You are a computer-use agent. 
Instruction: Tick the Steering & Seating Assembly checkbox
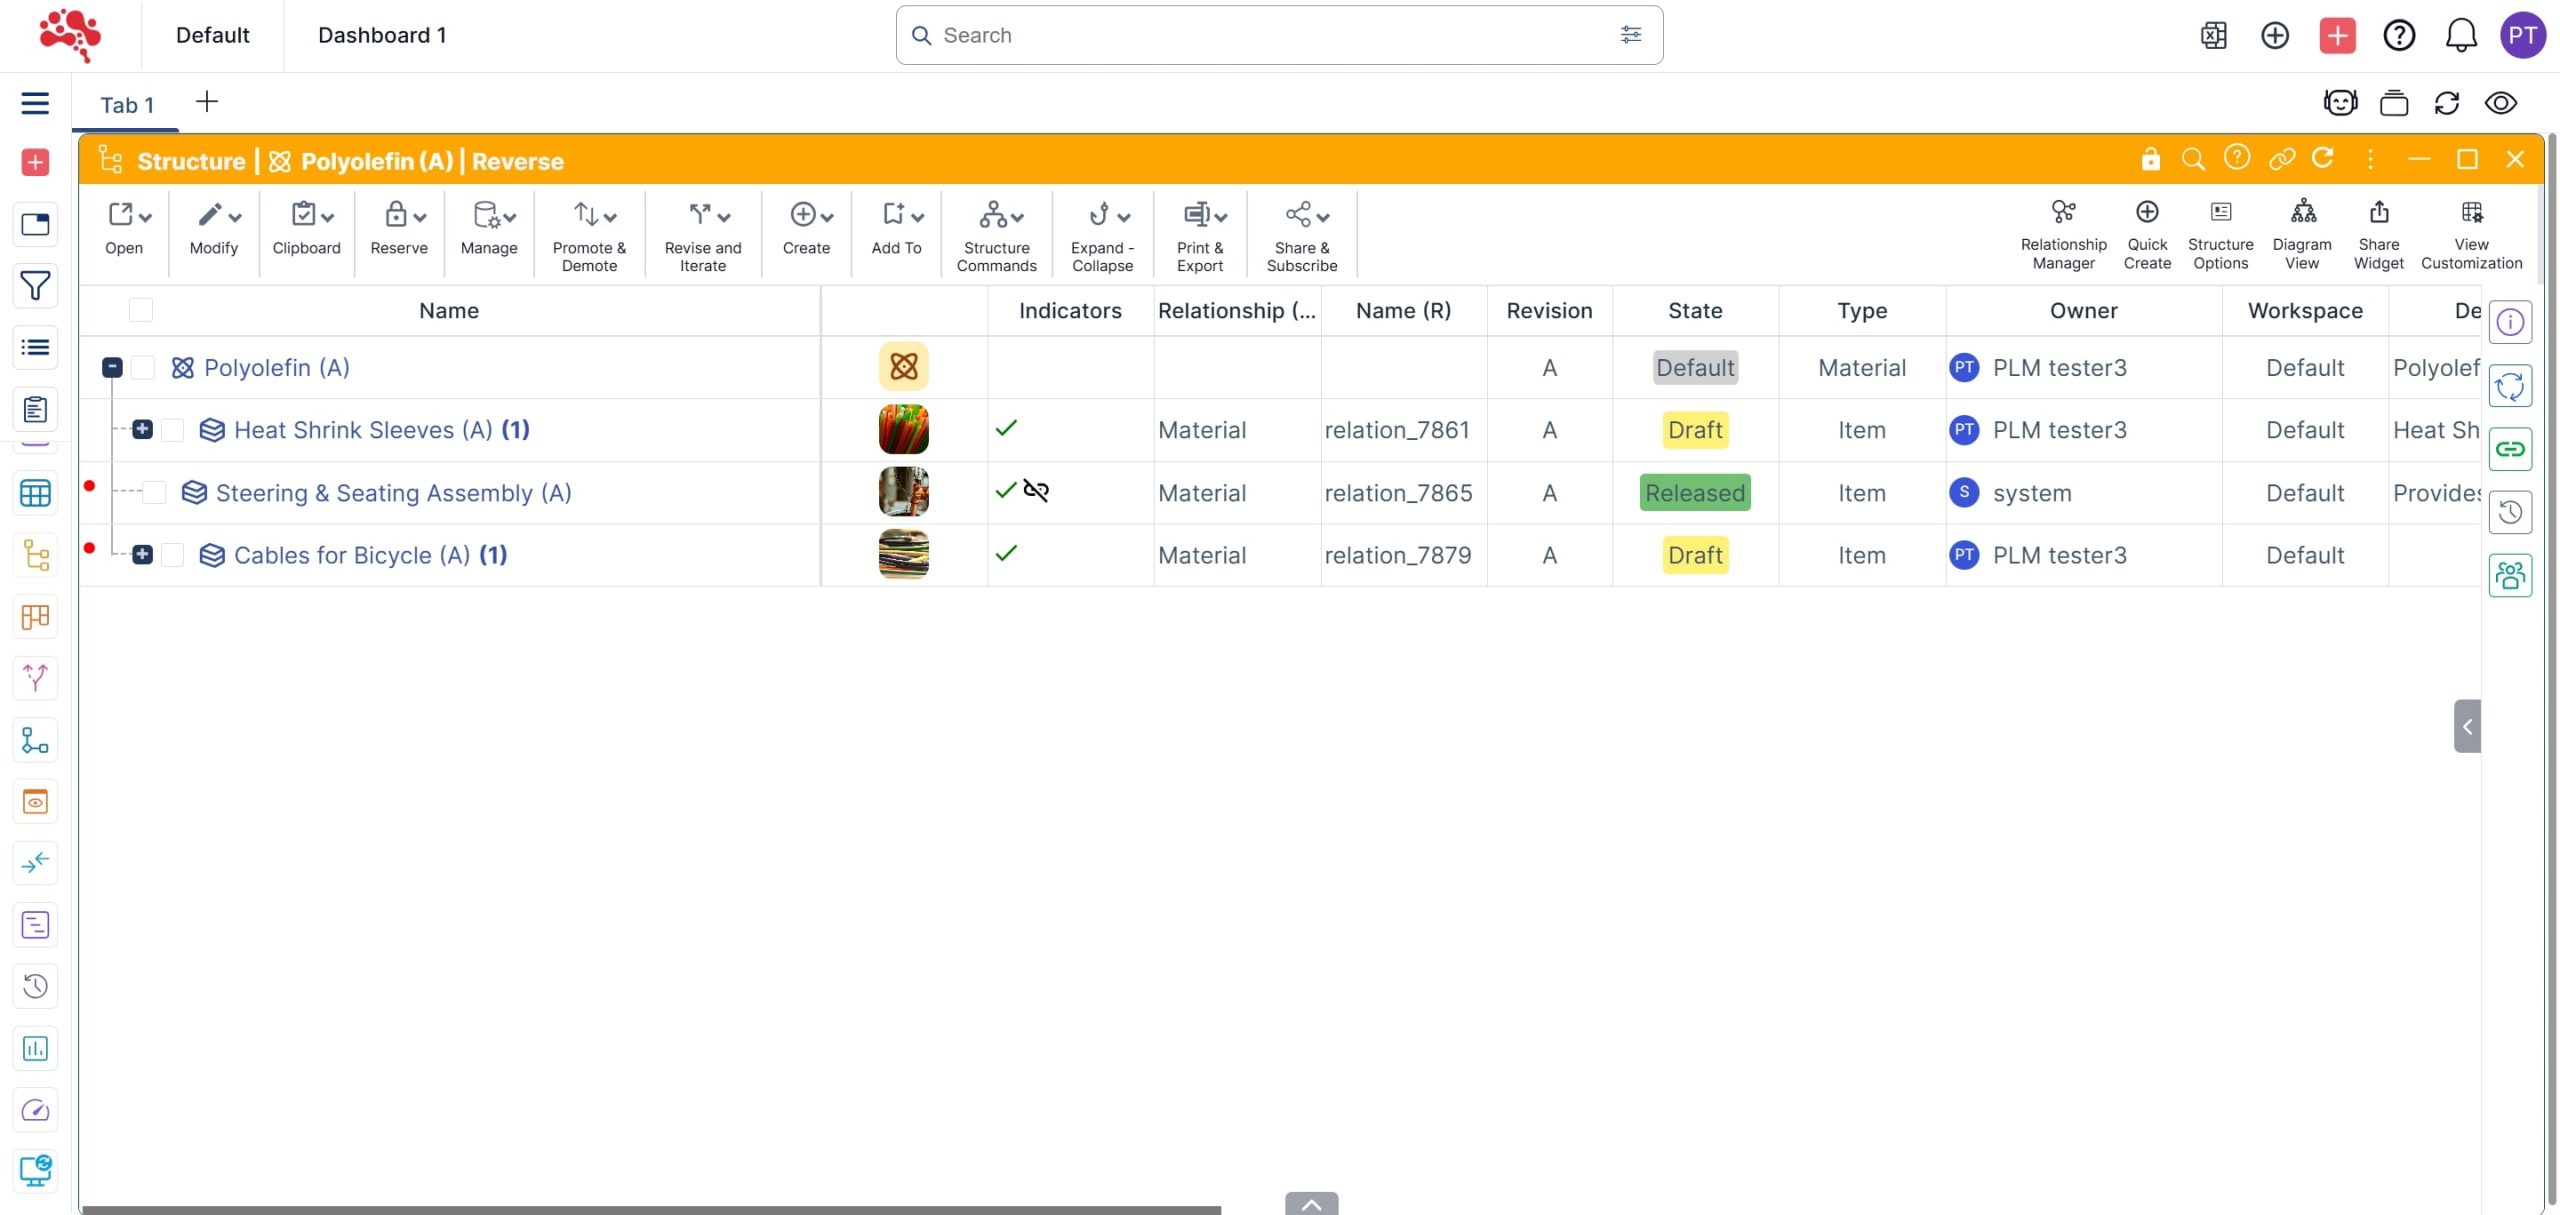click(155, 493)
